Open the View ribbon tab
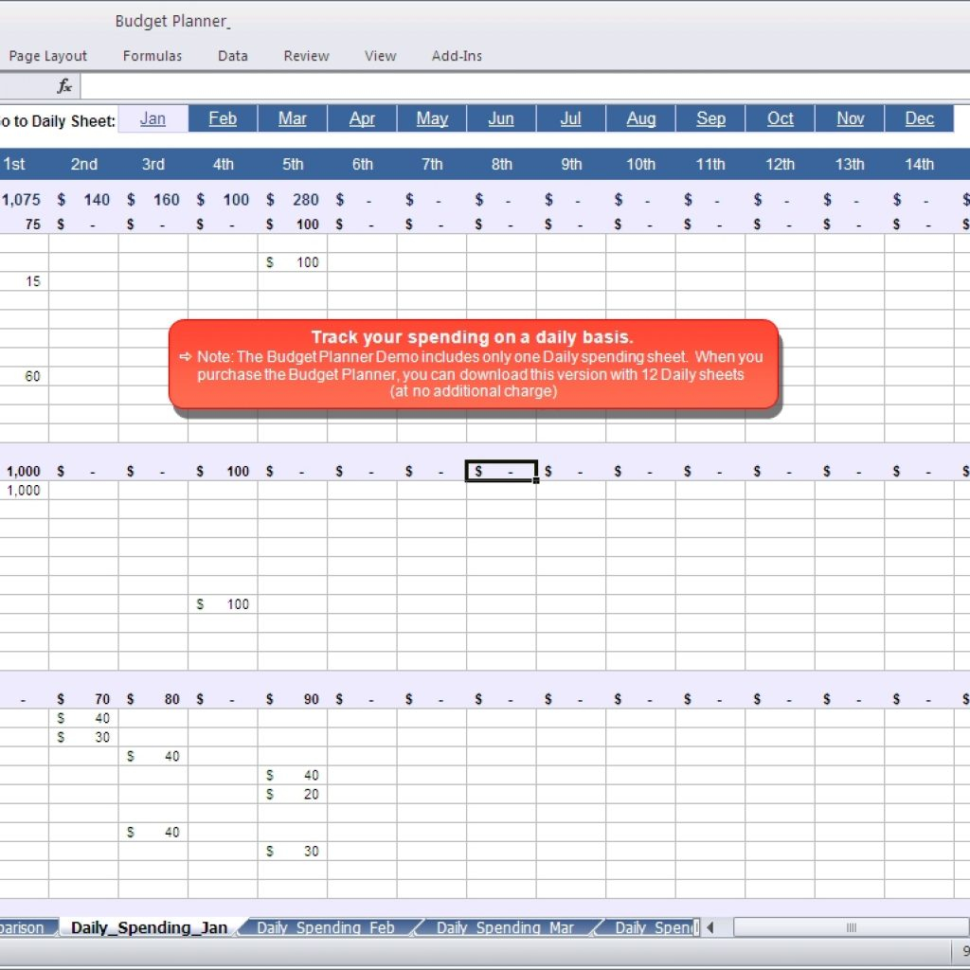This screenshot has height=970, width=970. coord(380,56)
